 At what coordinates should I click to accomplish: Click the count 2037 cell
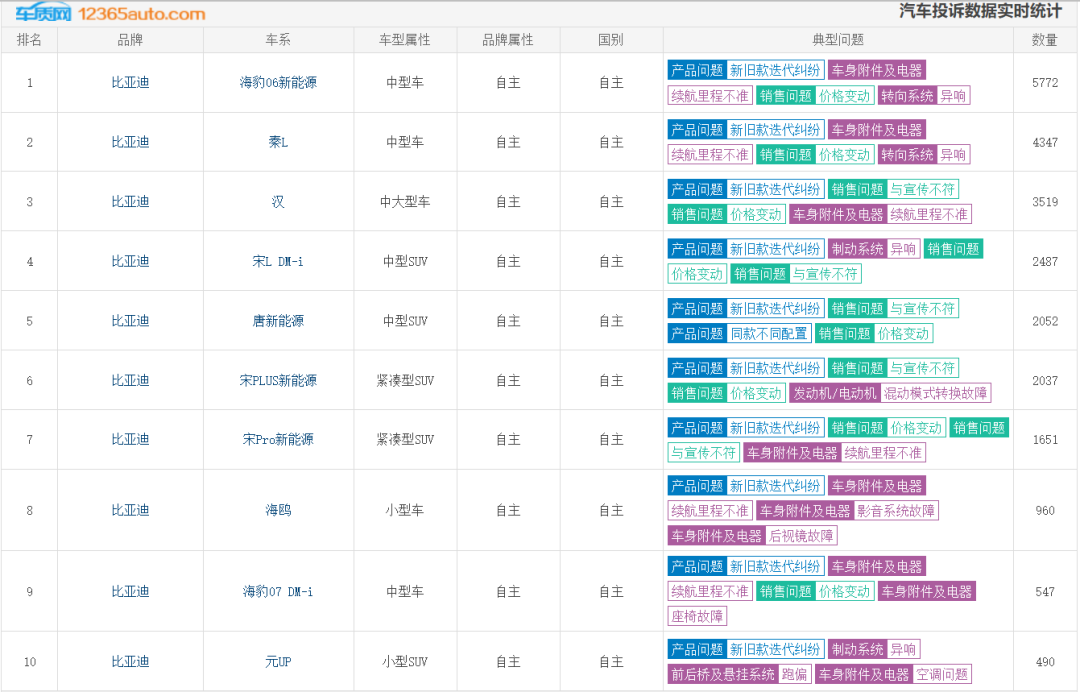pos(1045,380)
